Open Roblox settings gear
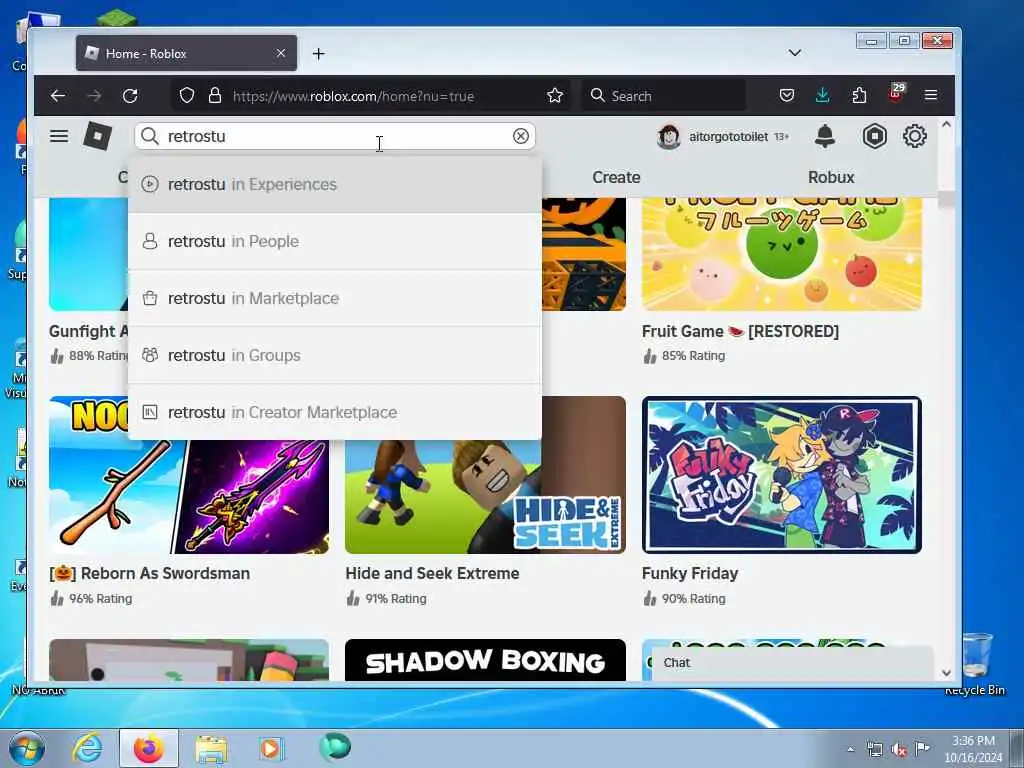This screenshot has height=768, width=1024. pos(914,136)
